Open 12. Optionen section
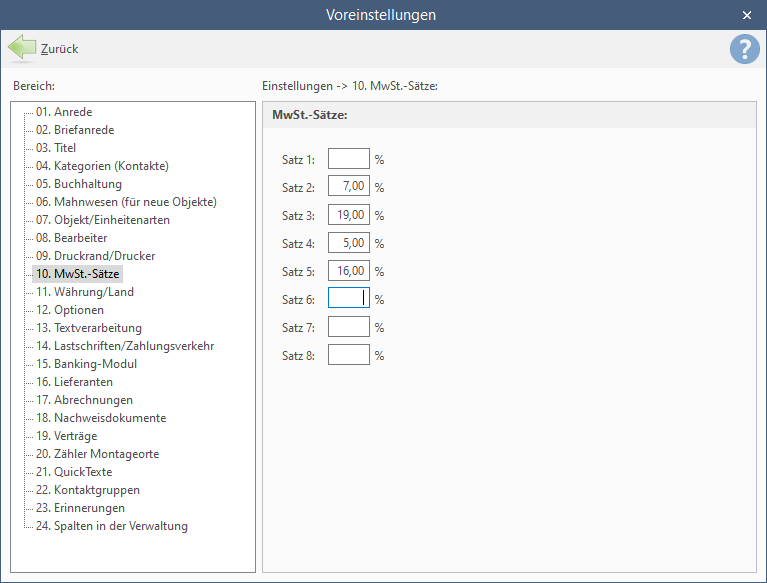The image size is (767, 583). pyautogui.click(x=69, y=310)
